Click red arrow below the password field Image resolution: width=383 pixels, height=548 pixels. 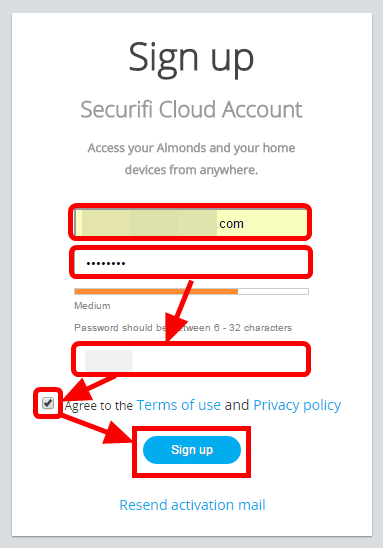coord(179,310)
